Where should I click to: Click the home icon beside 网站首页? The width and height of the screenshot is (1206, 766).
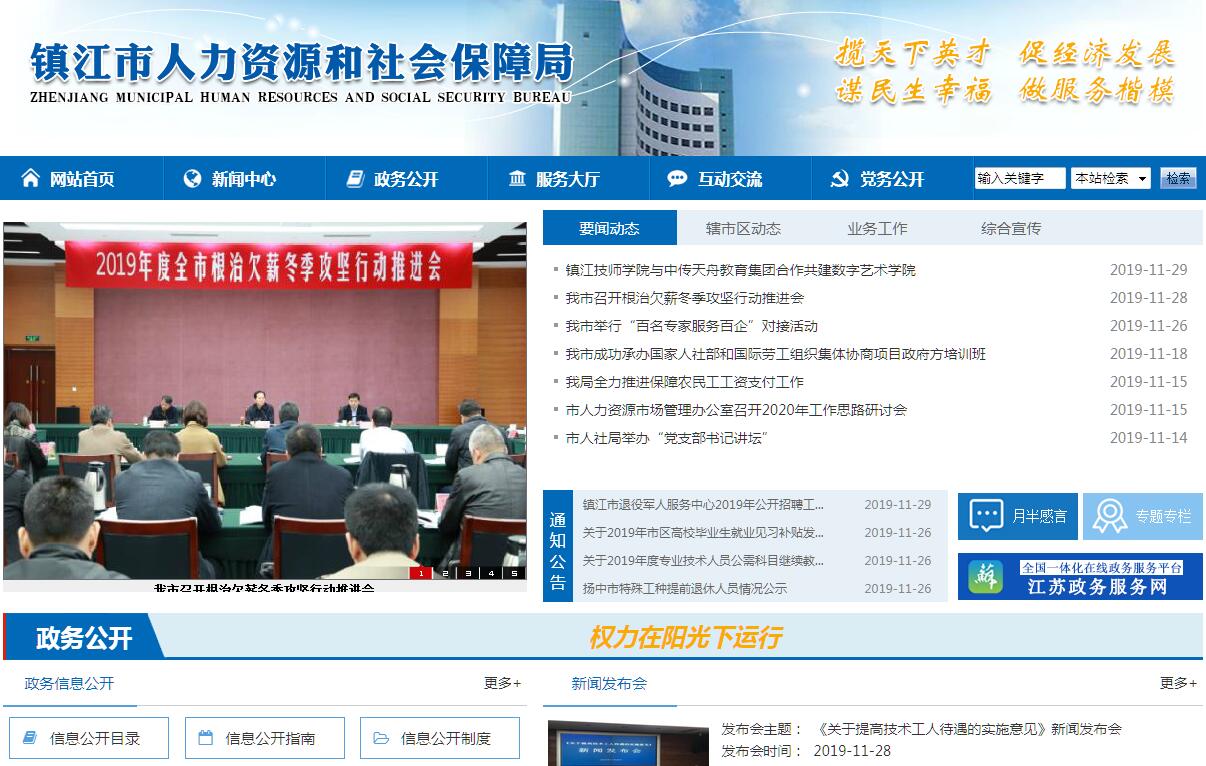coord(30,179)
